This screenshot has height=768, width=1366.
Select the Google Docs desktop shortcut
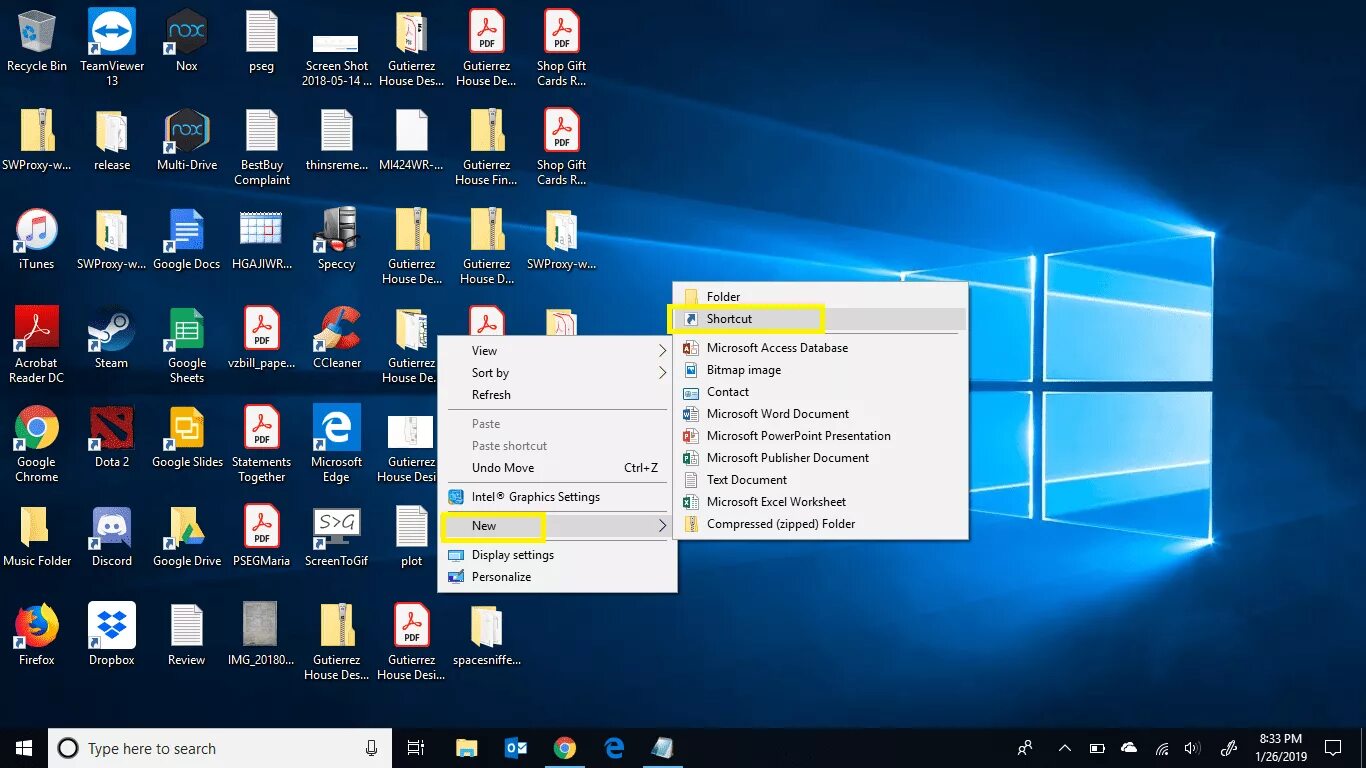point(187,239)
